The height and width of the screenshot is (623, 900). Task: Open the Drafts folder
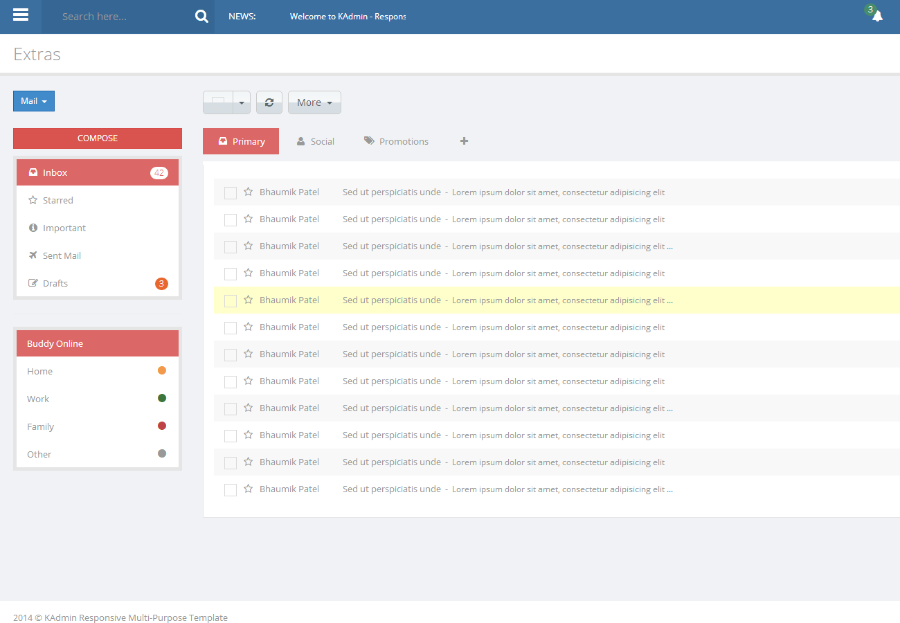pos(55,284)
